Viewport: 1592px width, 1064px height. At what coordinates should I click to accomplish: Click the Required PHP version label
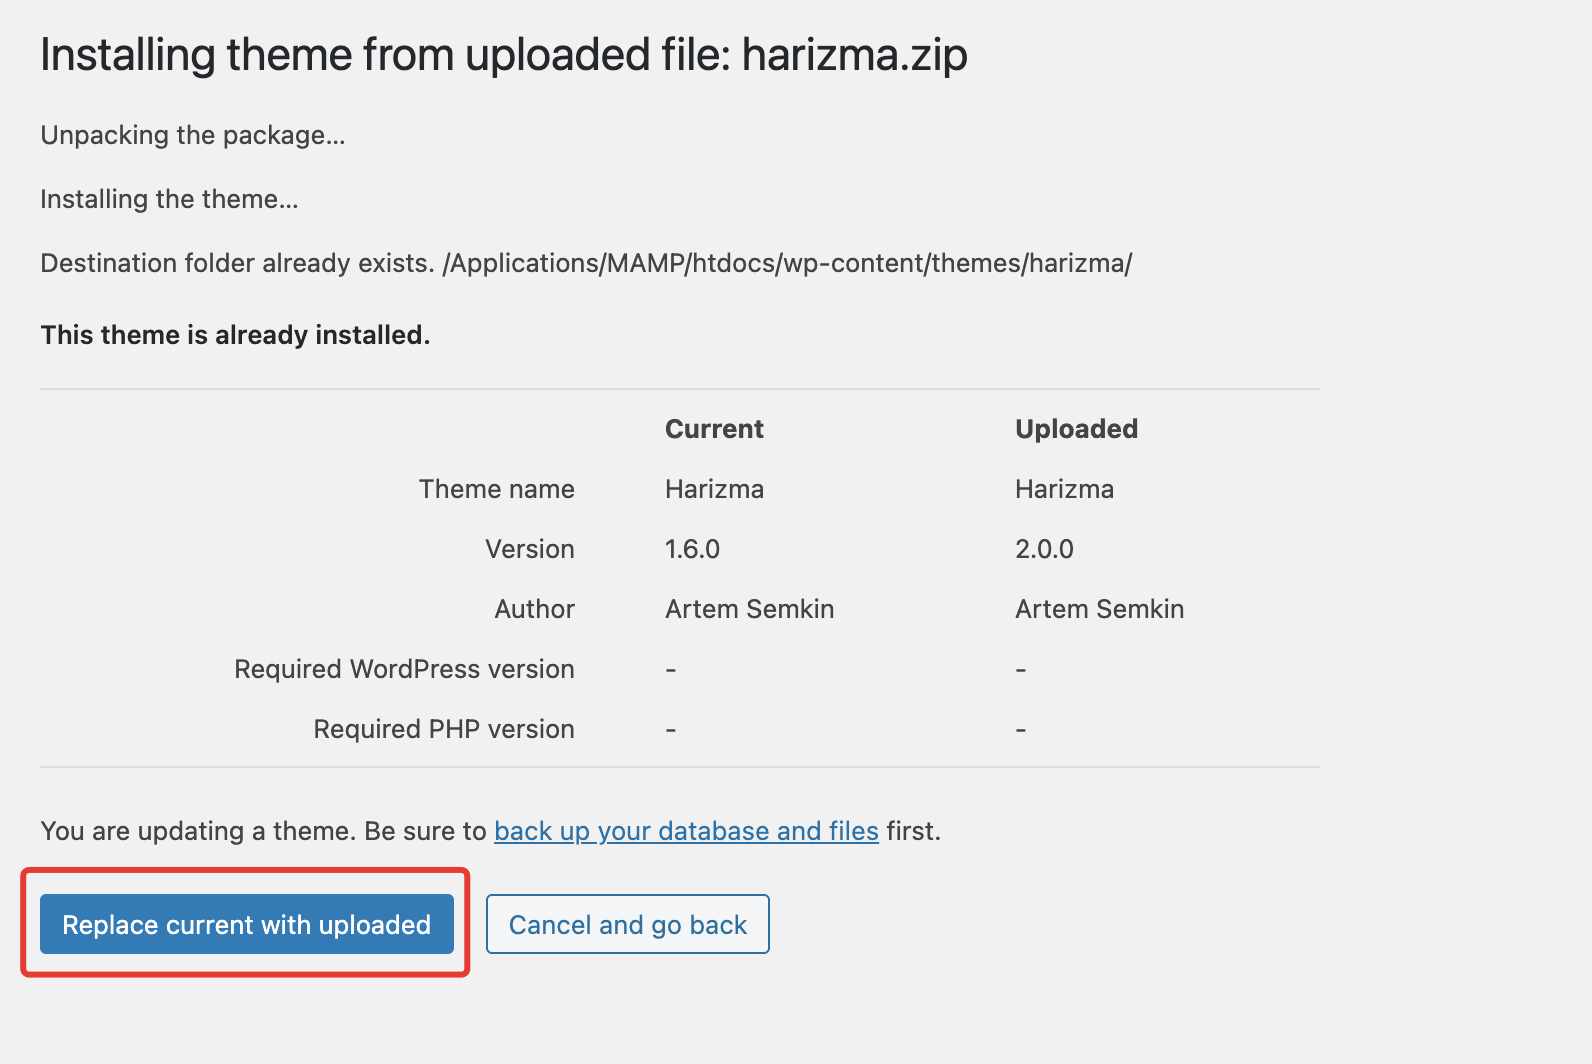click(x=444, y=729)
